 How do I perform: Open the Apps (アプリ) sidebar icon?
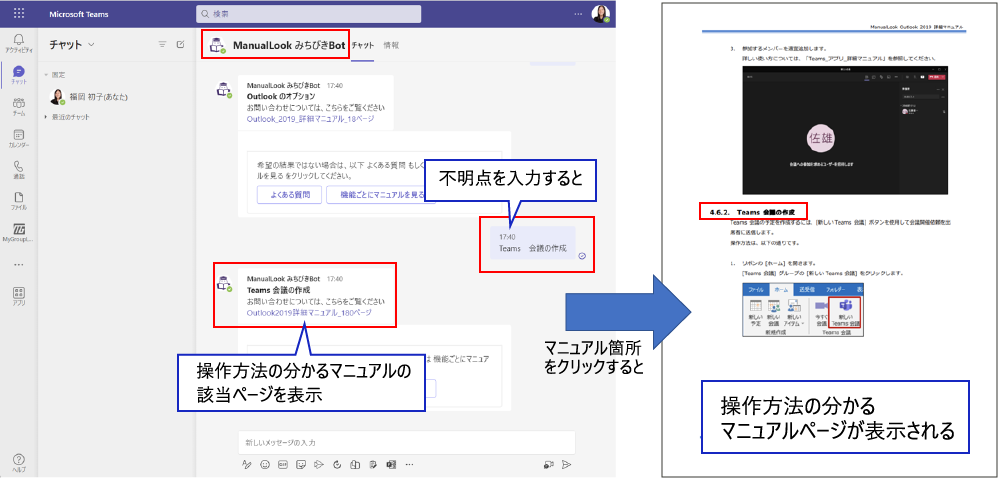coord(19,296)
